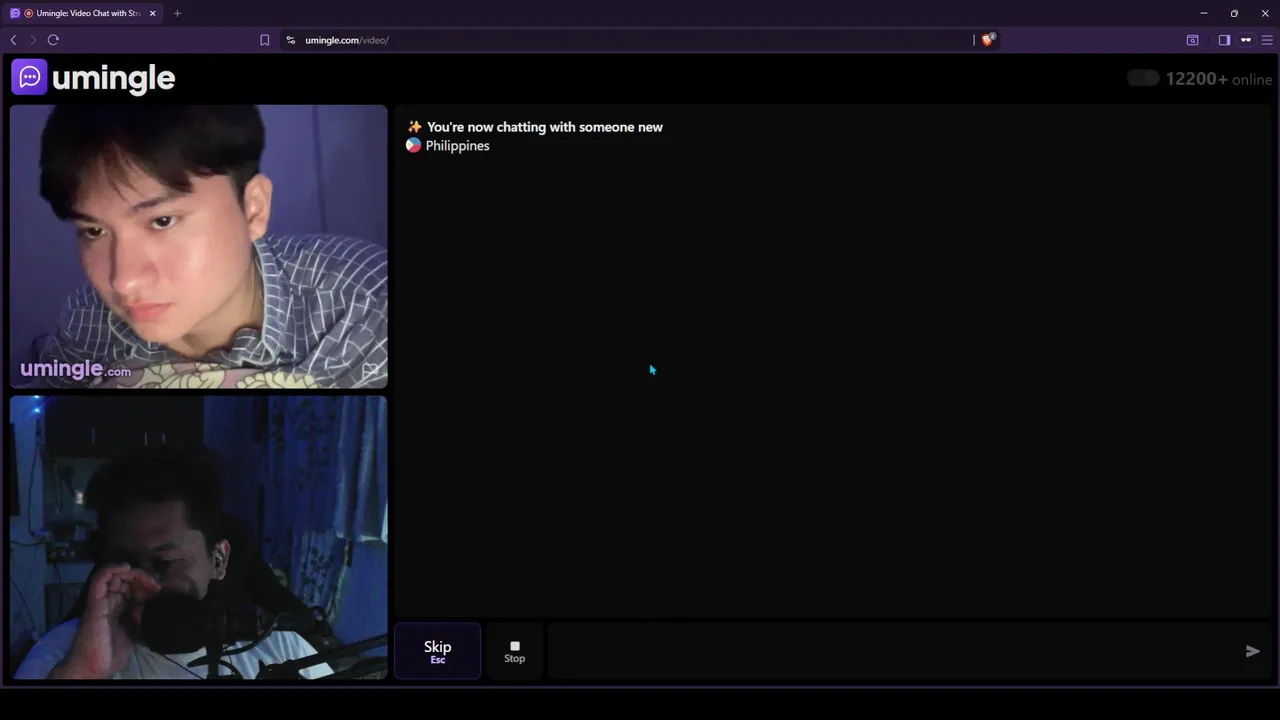Screen dimensions: 1280x720
Task: Stop the current video chat
Action: pos(514,651)
